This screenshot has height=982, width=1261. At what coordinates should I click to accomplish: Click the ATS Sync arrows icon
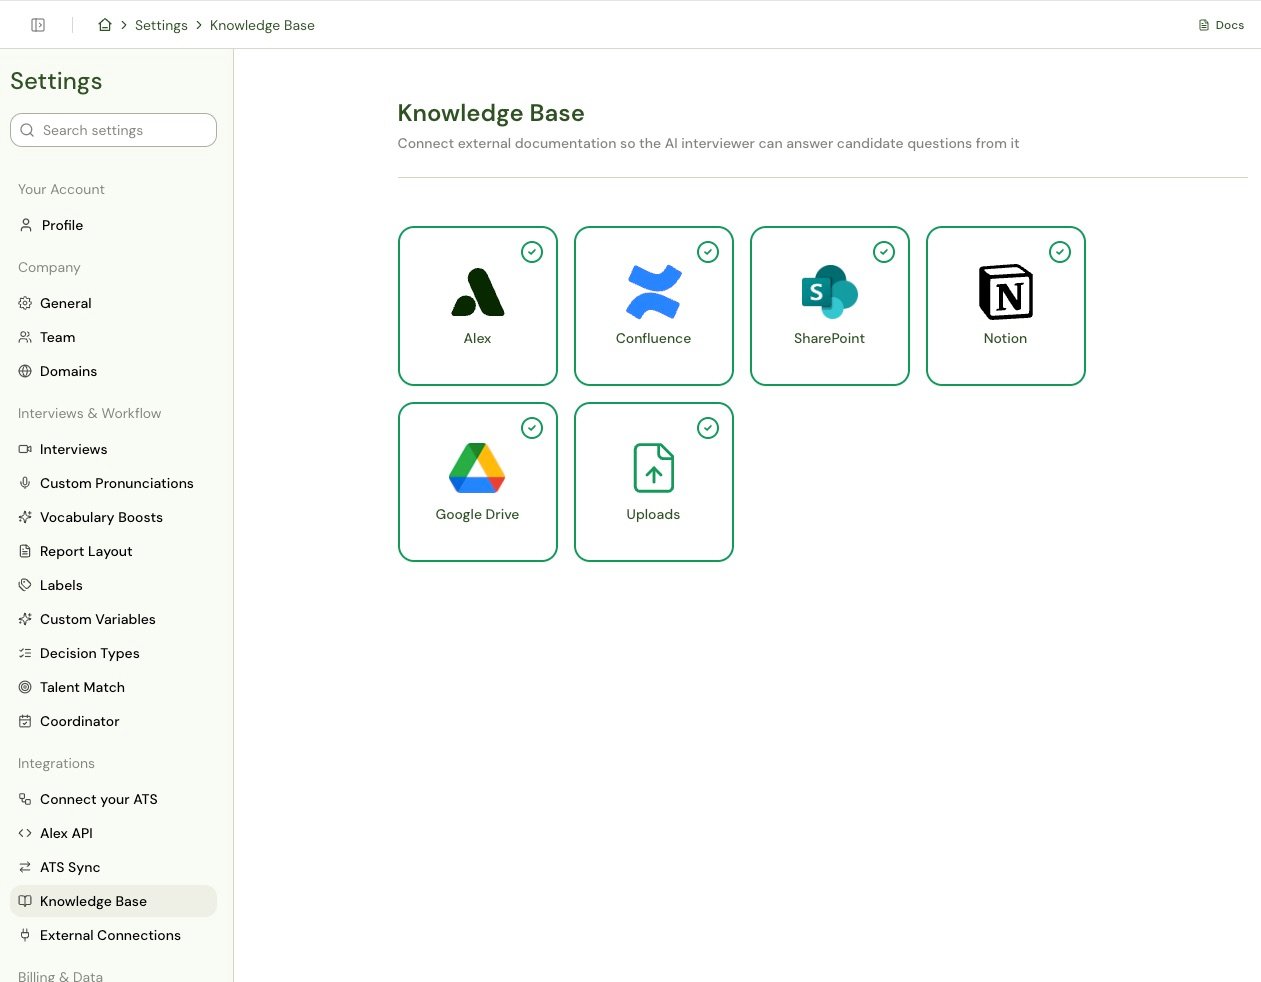(25, 867)
